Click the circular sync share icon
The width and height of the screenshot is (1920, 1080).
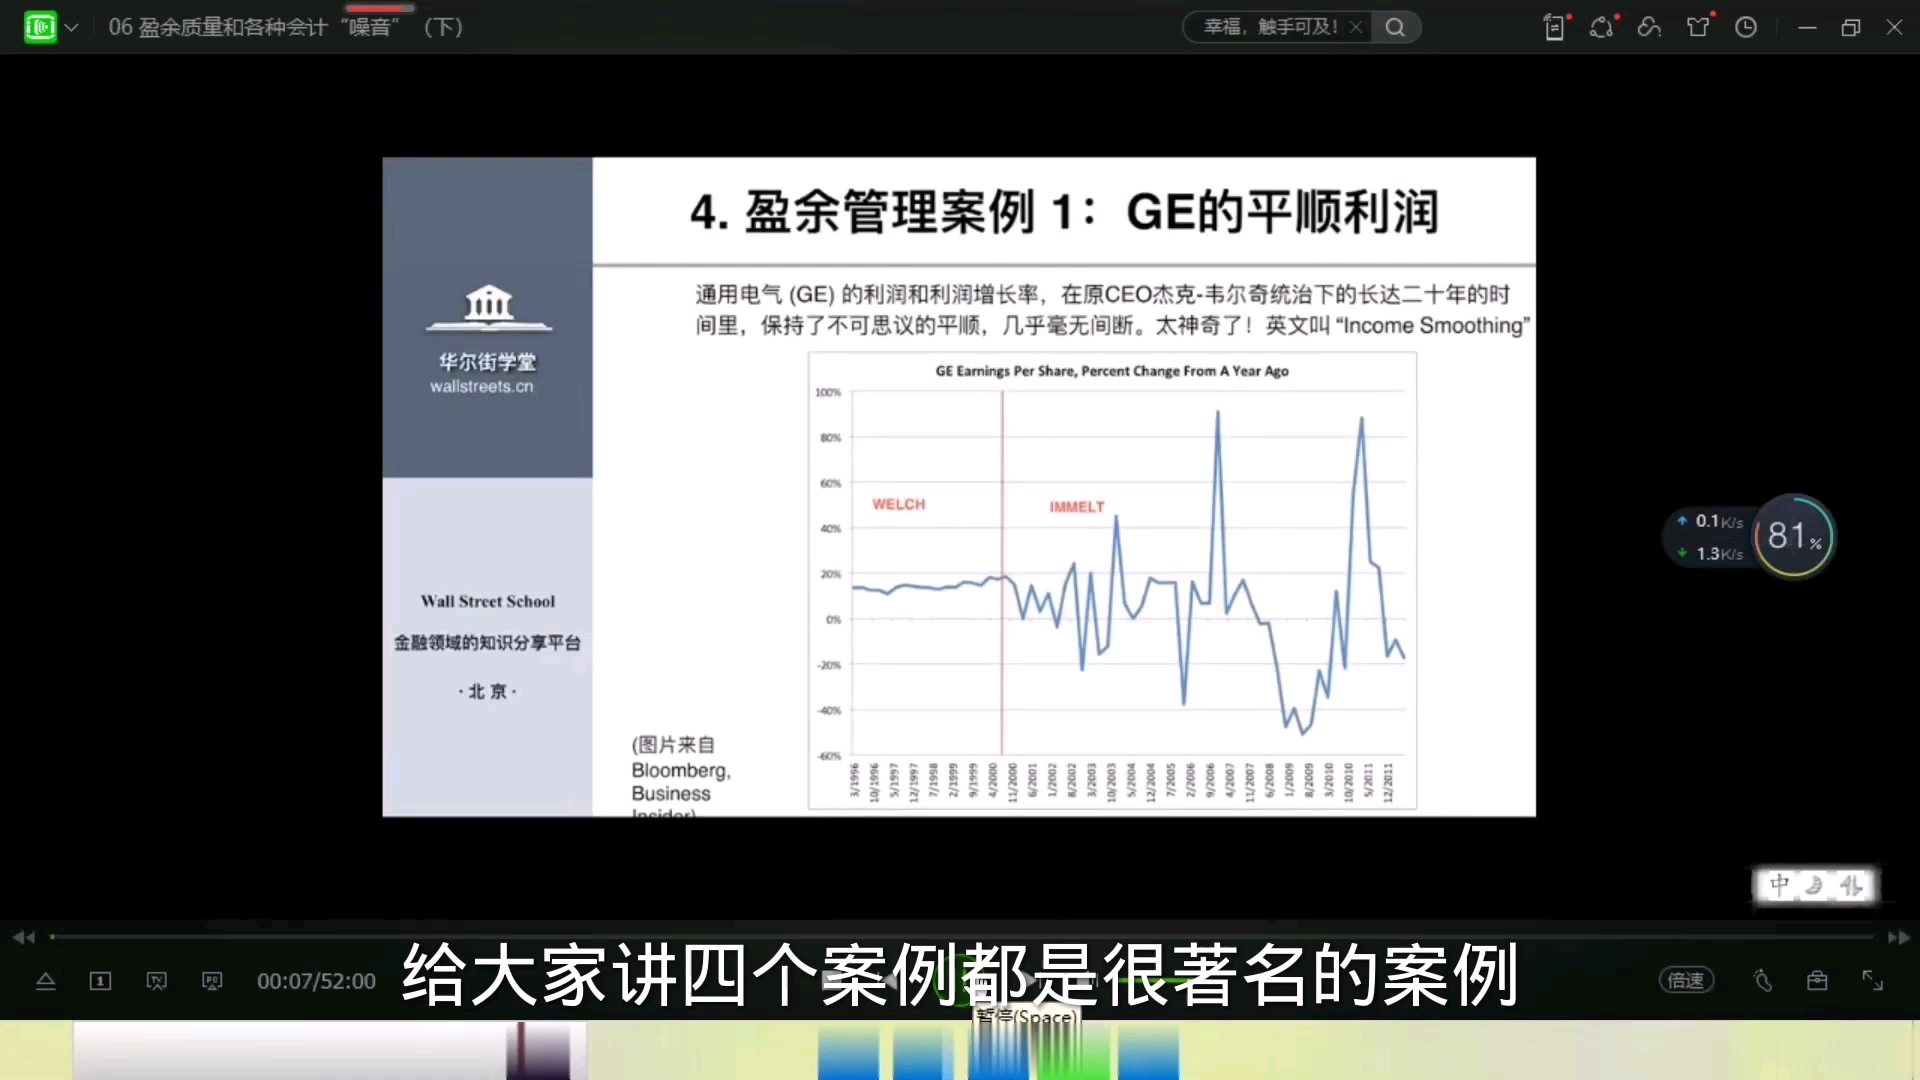(x=1603, y=27)
